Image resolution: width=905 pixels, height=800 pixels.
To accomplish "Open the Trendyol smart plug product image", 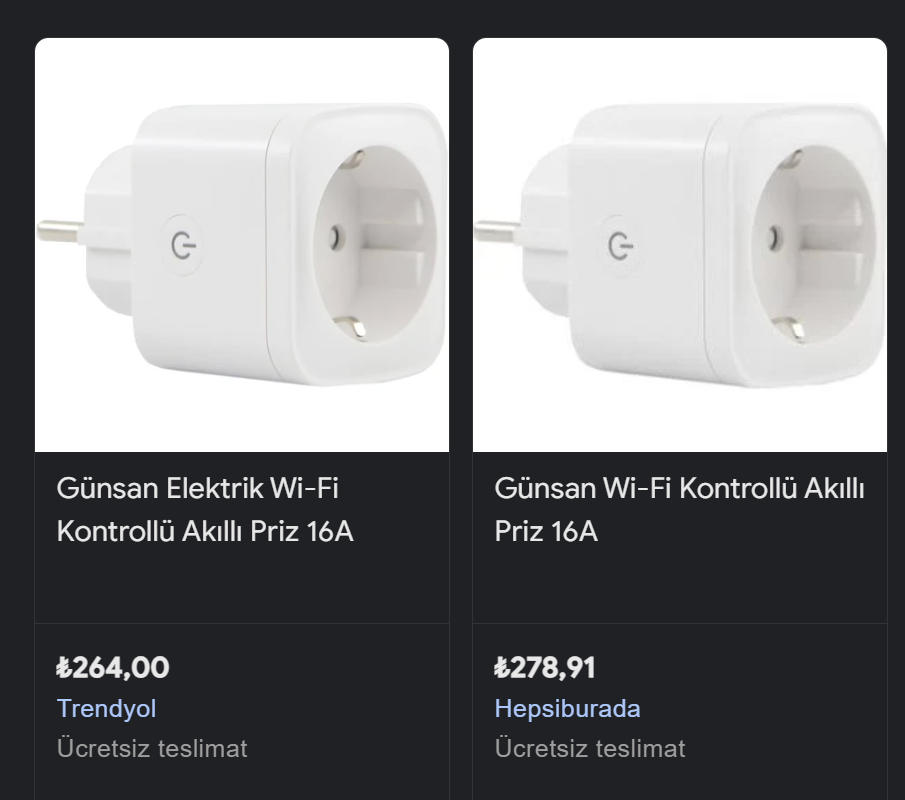I will [x=242, y=245].
